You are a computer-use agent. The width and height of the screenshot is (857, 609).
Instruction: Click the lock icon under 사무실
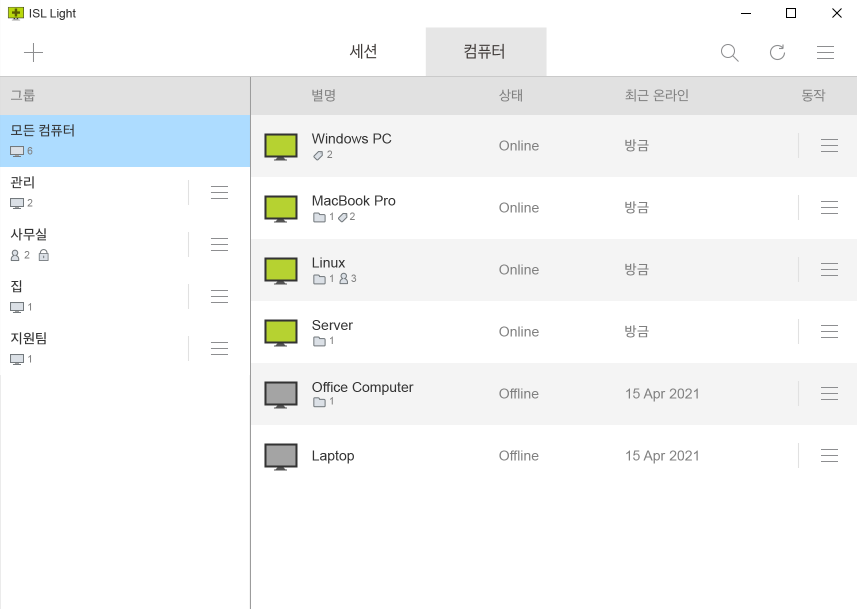44,255
